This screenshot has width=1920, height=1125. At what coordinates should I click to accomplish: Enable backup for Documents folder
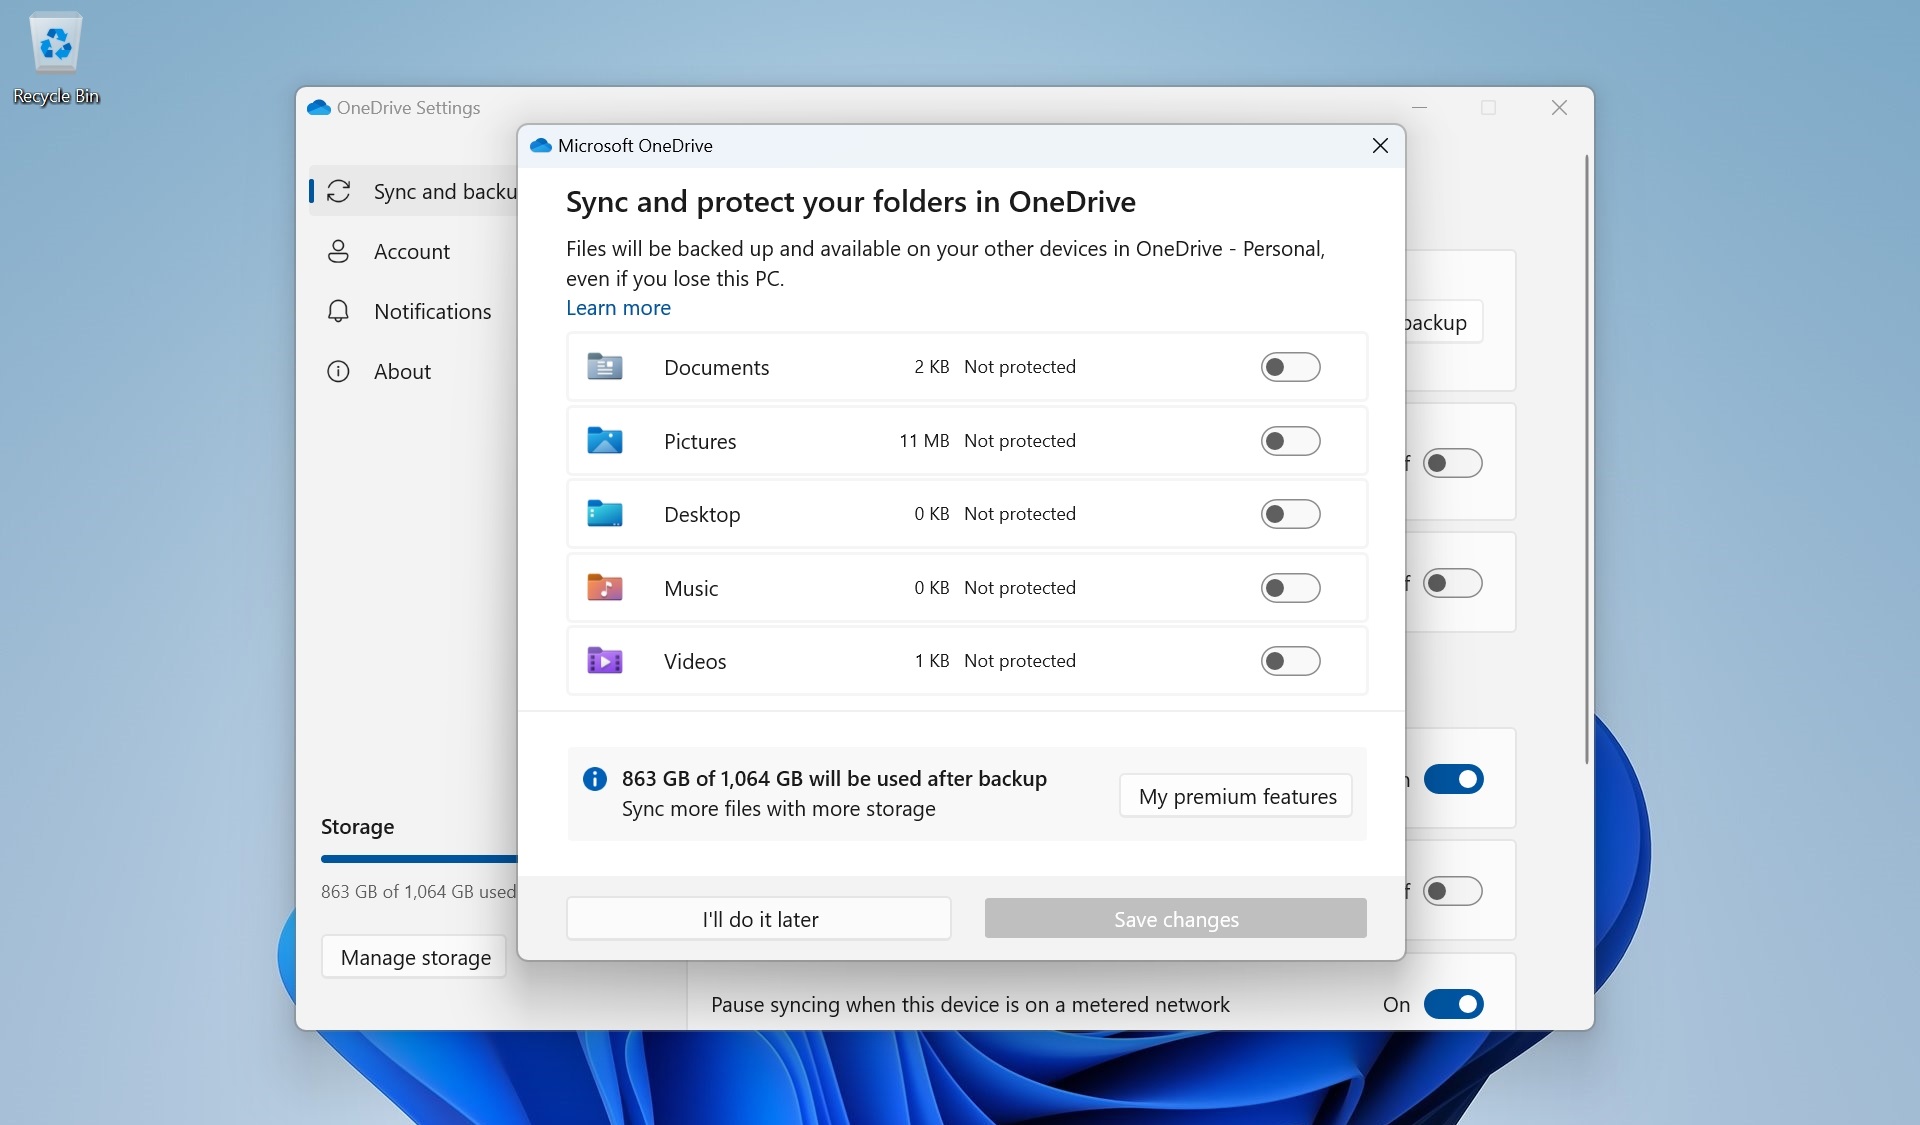point(1290,367)
